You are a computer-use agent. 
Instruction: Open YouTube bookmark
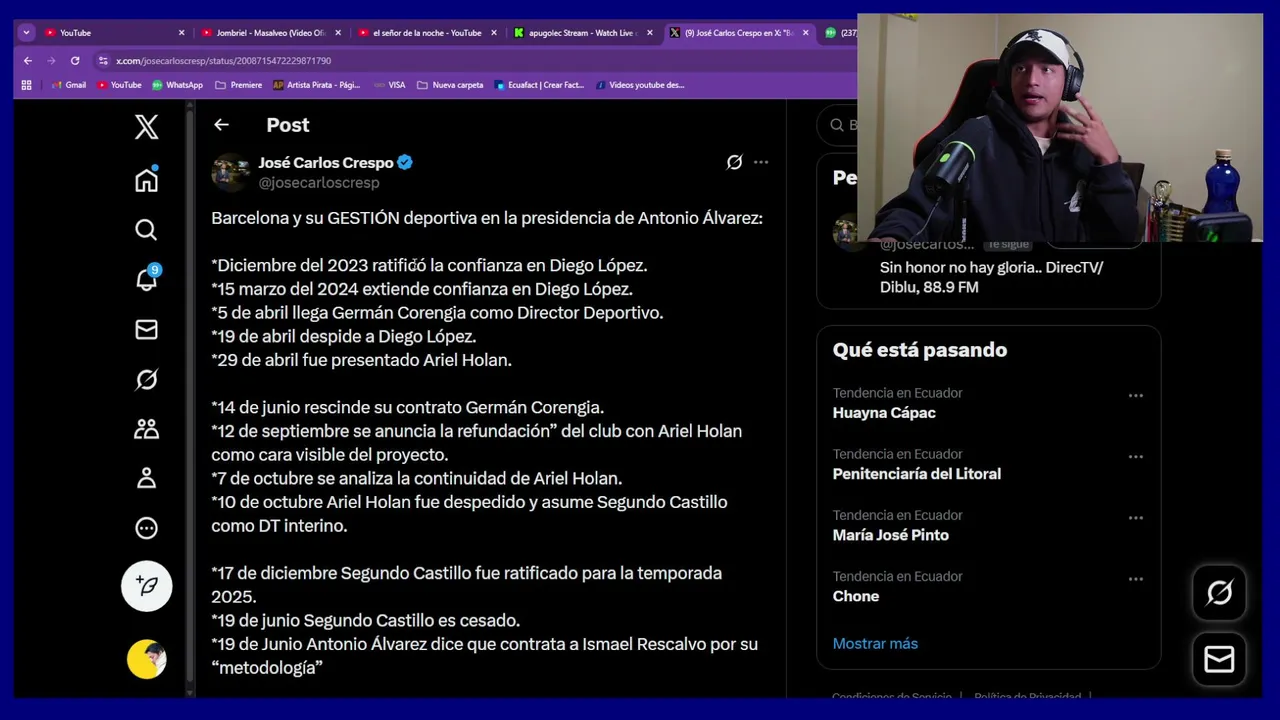119,85
